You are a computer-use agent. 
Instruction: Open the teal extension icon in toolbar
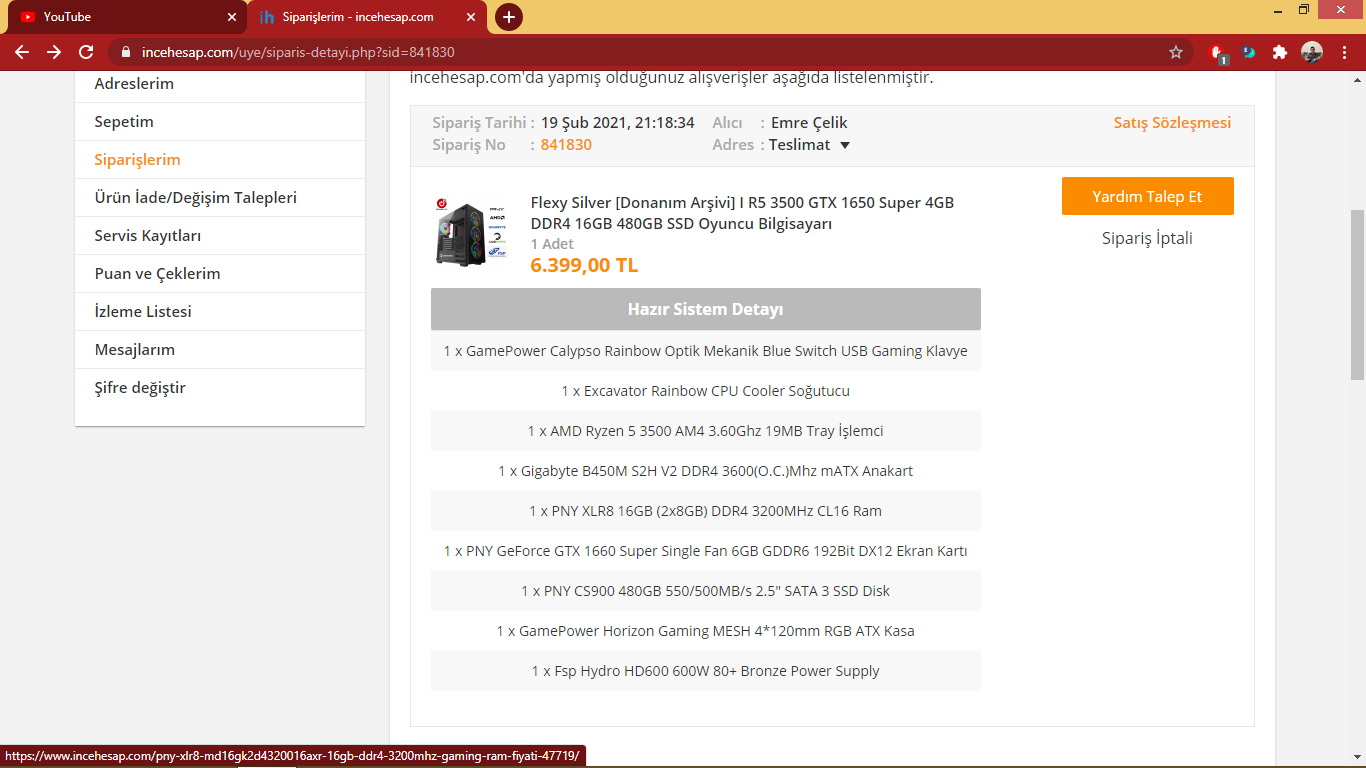tap(1249, 52)
